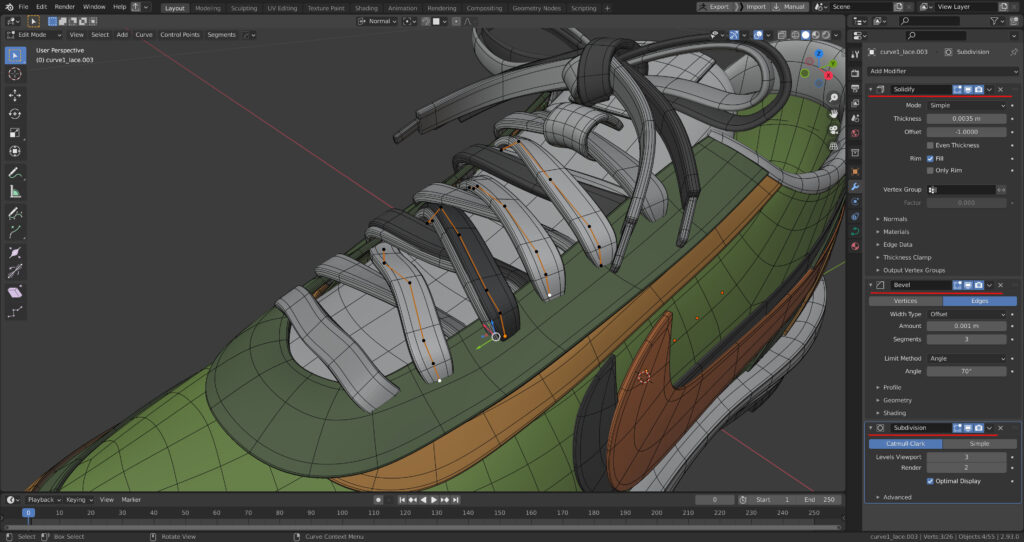Open the Object Data curve properties tab
The image size is (1024, 542).
855,231
